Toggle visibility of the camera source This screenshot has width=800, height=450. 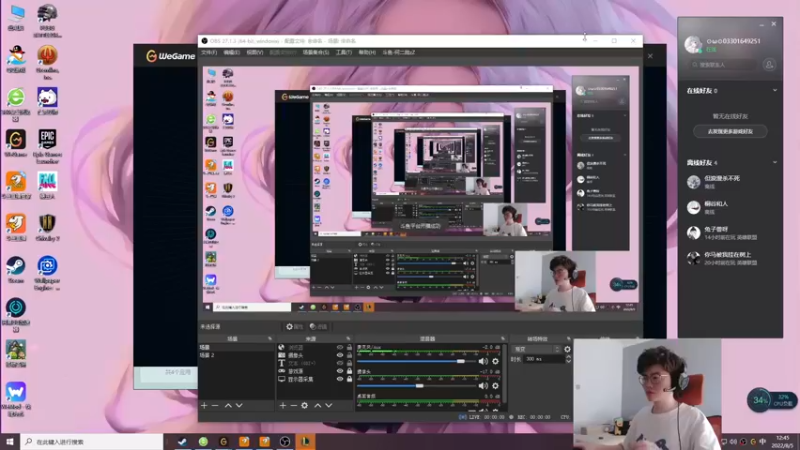[x=340, y=355]
